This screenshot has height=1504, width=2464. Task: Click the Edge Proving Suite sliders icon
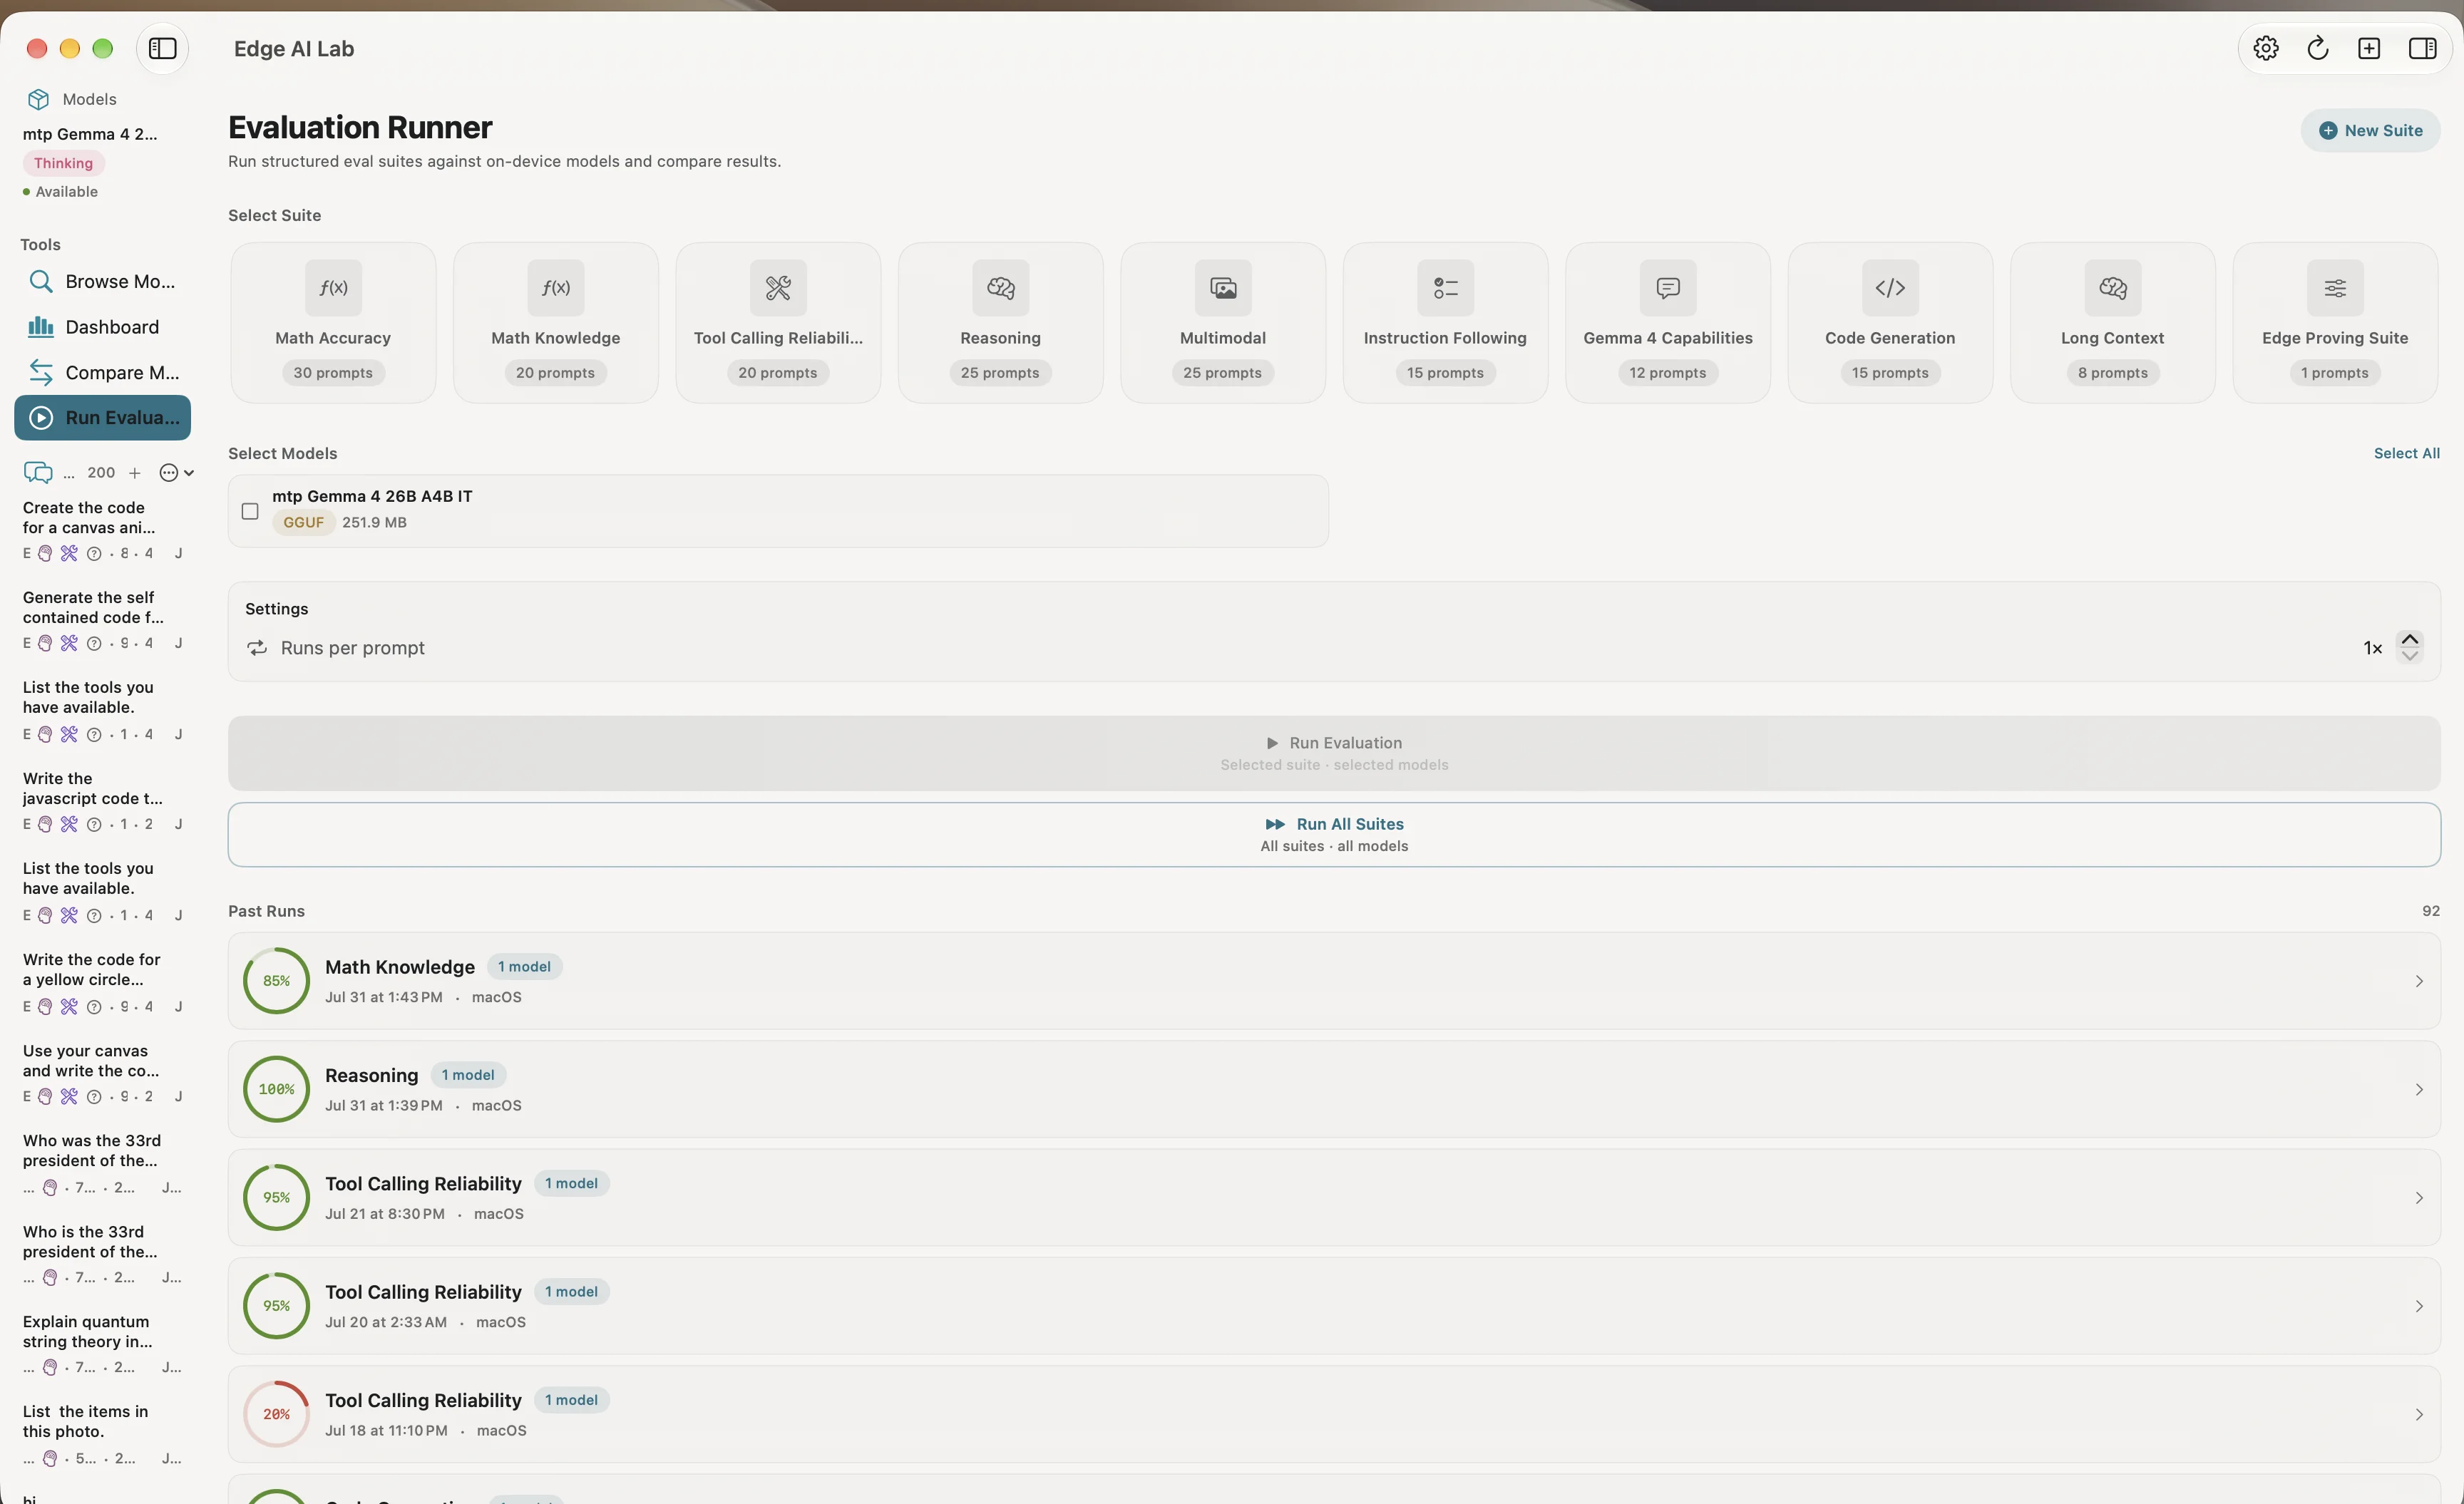(x=2335, y=288)
